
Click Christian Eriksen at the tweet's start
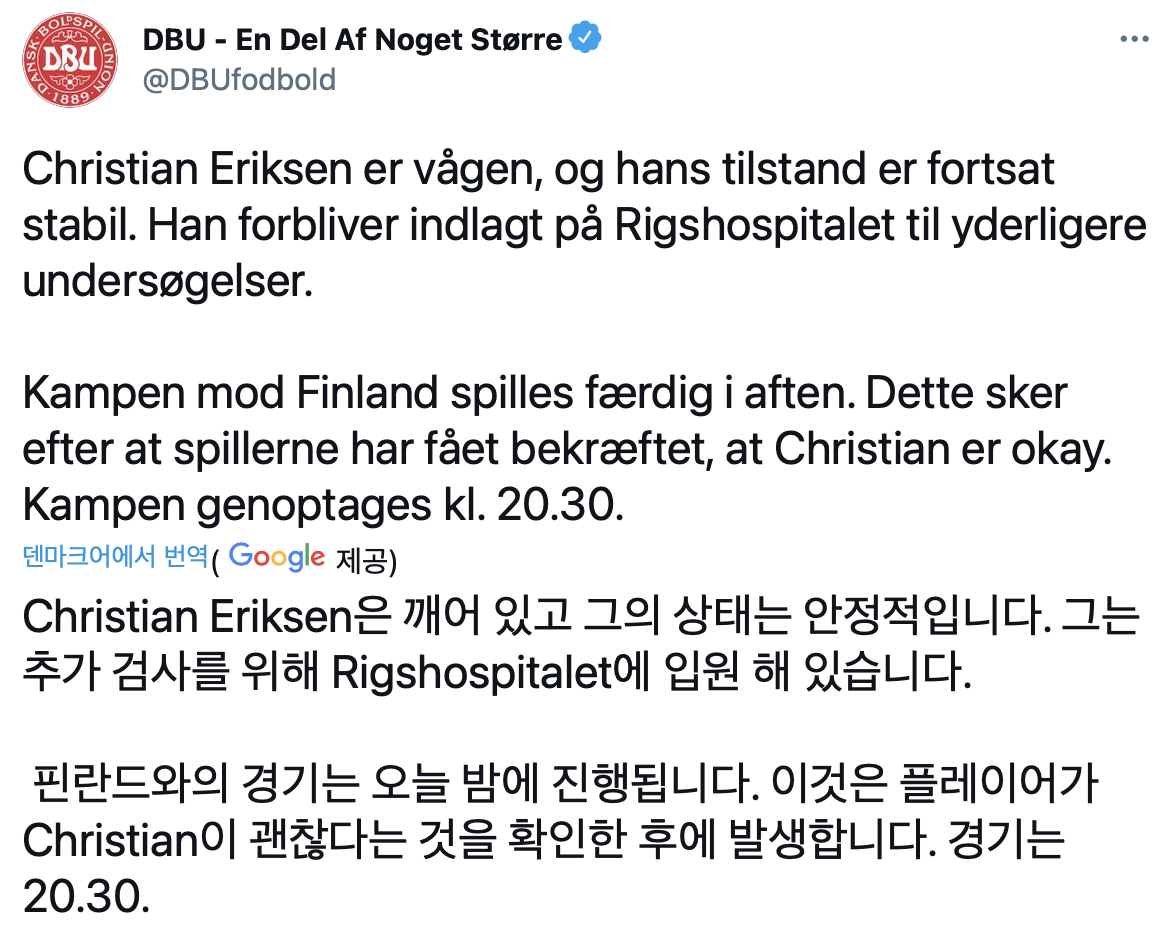tap(187, 169)
